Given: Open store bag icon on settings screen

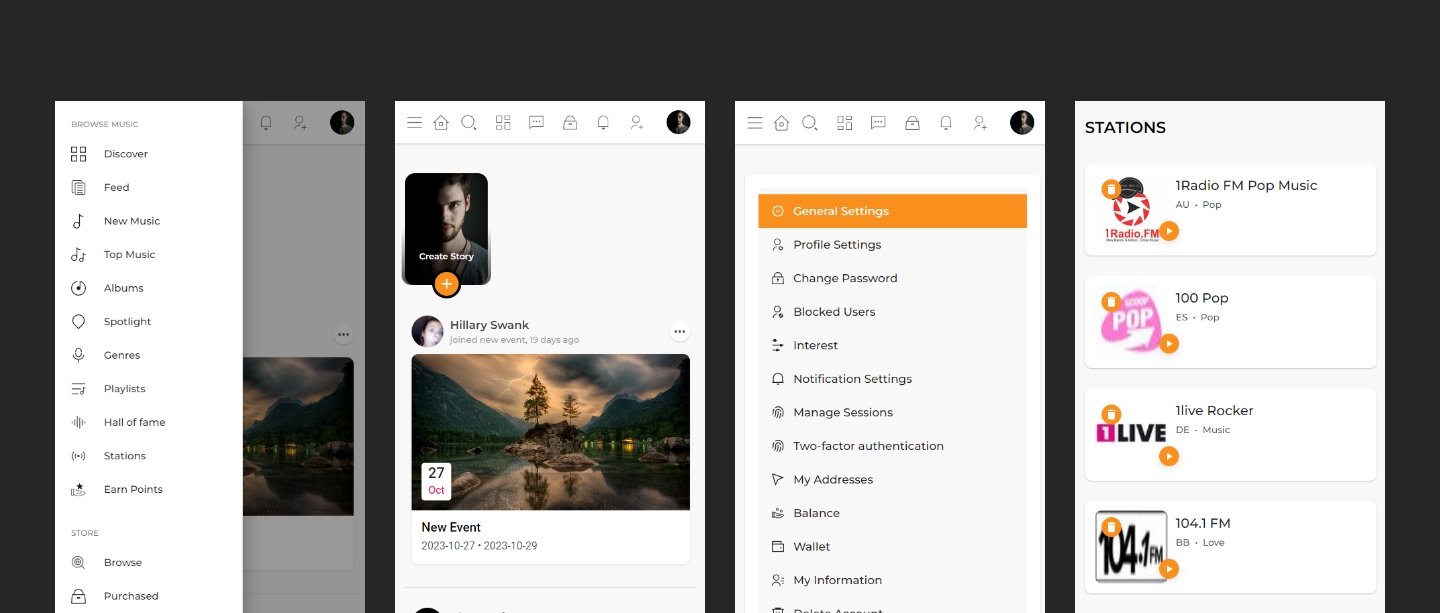Looking at the screenshot, I should [x=912, y=123].
